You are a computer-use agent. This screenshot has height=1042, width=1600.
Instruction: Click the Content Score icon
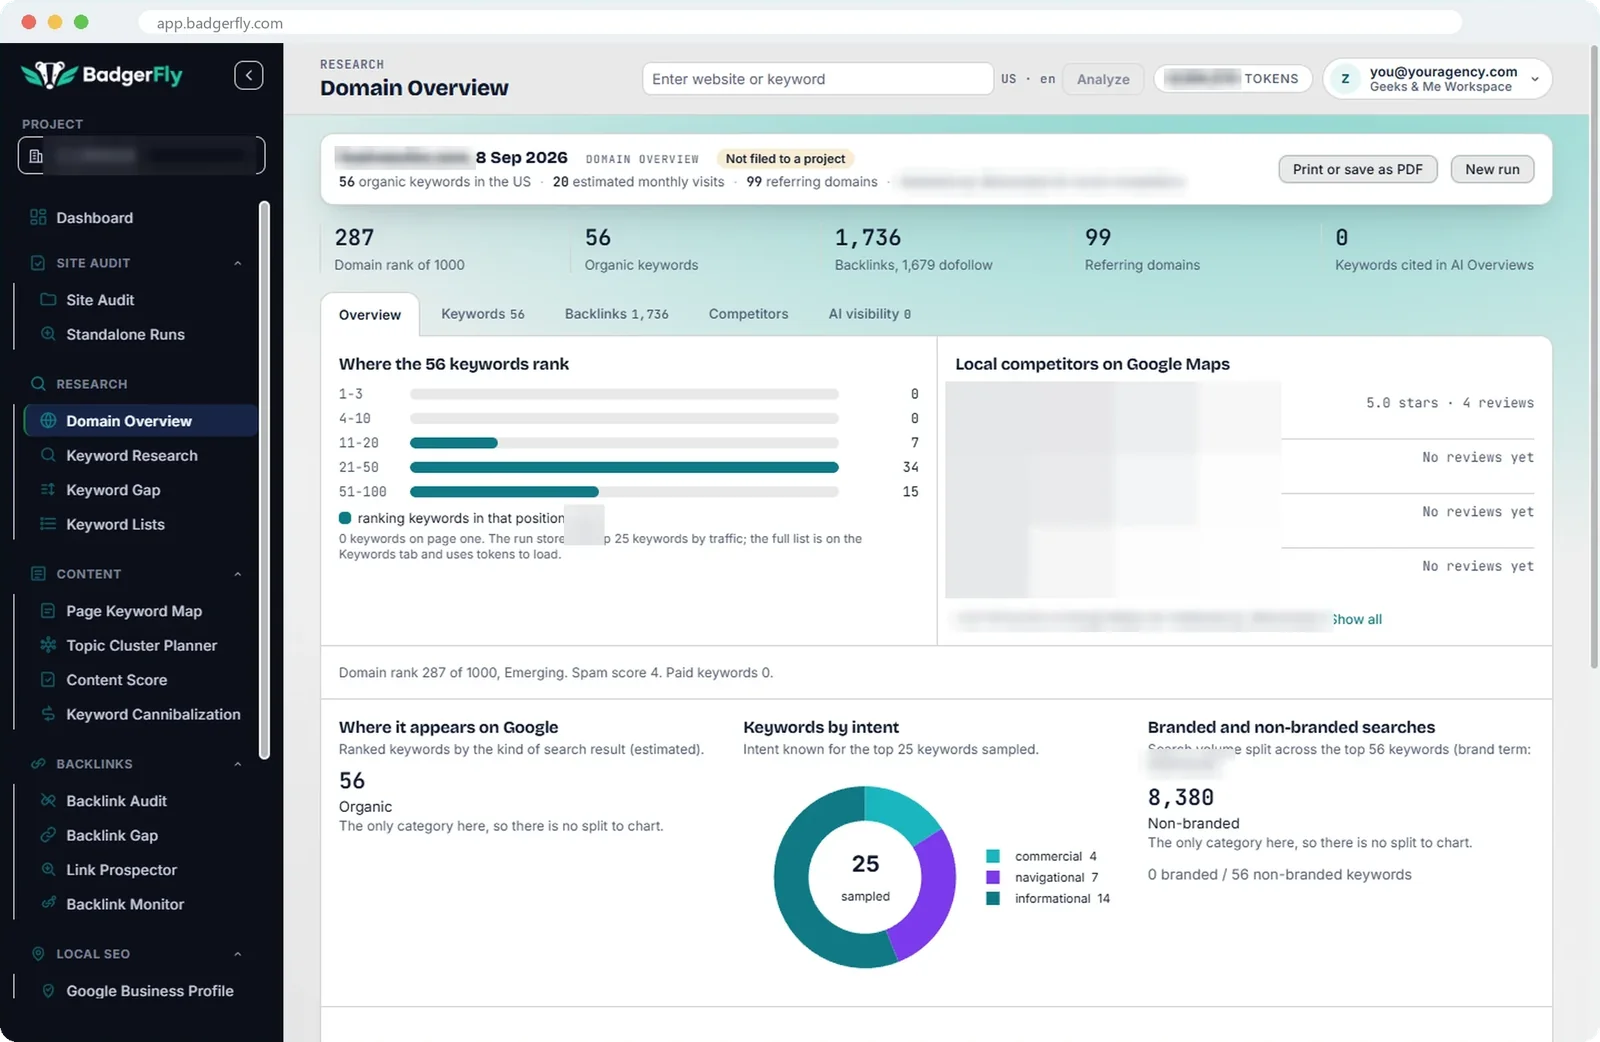[48, 680]
